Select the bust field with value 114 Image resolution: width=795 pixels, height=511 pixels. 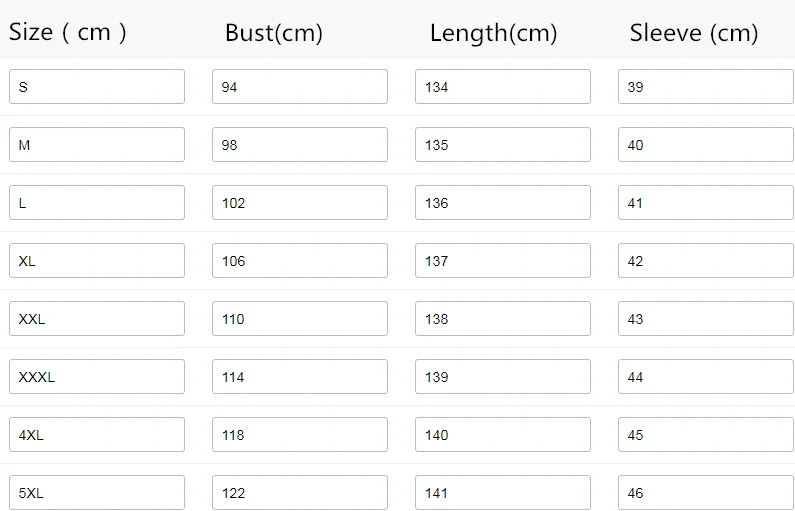point(300,377)
